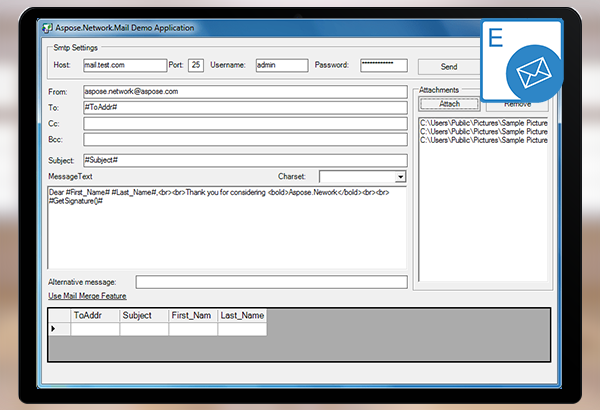This screenshot has height=410, width=600.
Task: Click into the Username field with admin
Action: pyautogui.click(x=282, y=65)
